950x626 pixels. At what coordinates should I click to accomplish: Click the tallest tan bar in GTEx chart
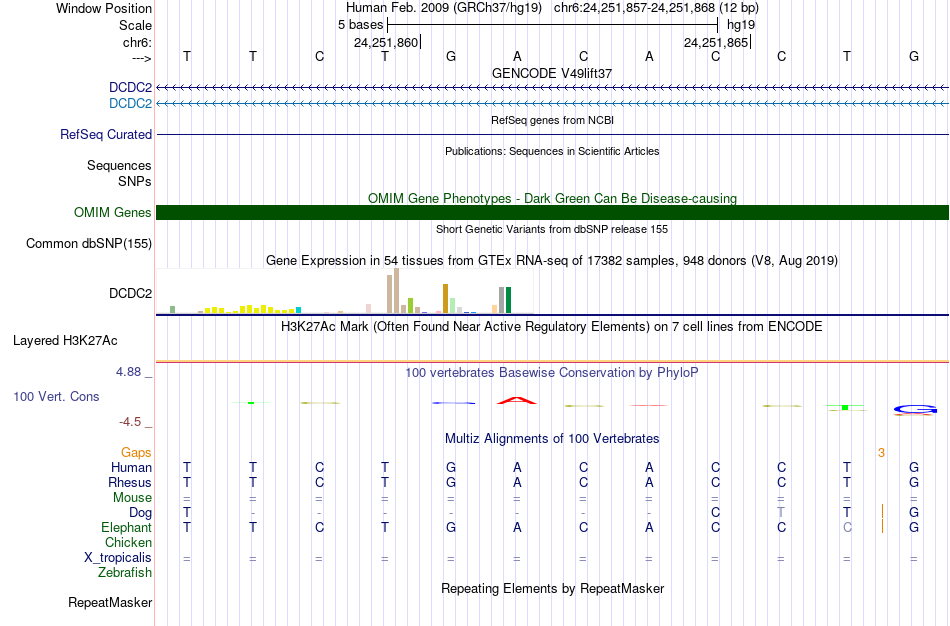pyautogui.click(x=397, y=291)
